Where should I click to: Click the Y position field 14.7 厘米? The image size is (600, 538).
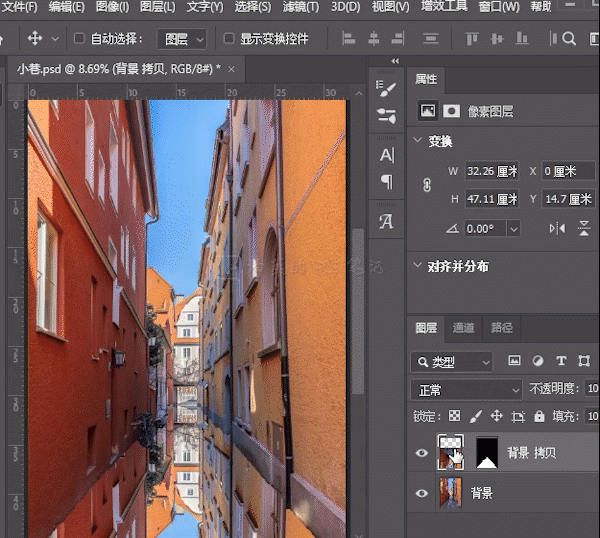(x=569, y=199)
